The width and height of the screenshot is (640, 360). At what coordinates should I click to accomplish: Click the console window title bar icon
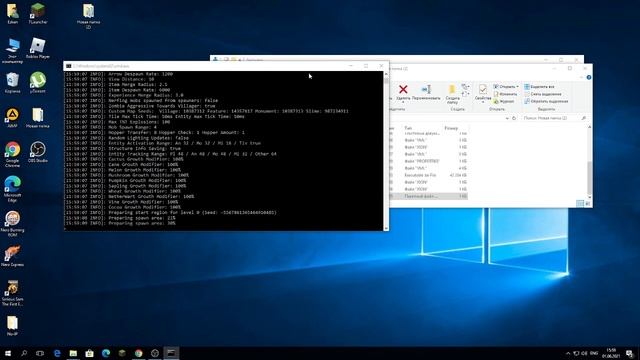[x=69, y=66]
